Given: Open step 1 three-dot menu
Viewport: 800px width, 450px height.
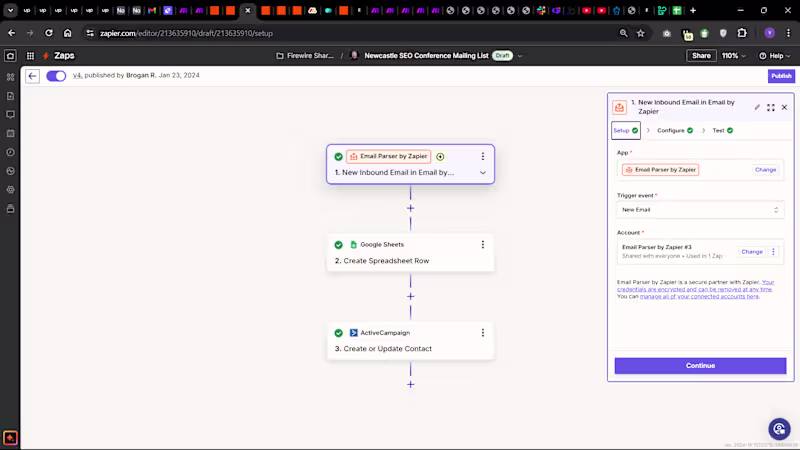Looking at the screenshot, I should [x=483, y=157].
